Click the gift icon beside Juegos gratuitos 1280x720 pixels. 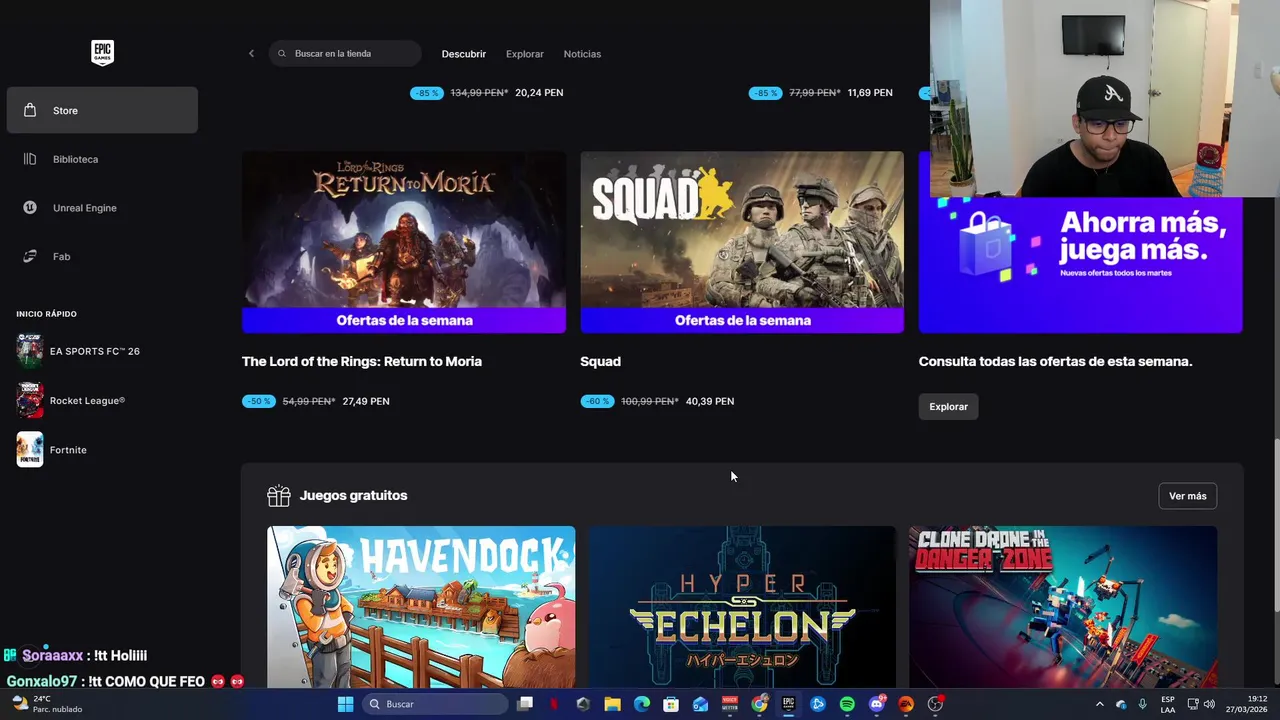click(x=279, y=495)
